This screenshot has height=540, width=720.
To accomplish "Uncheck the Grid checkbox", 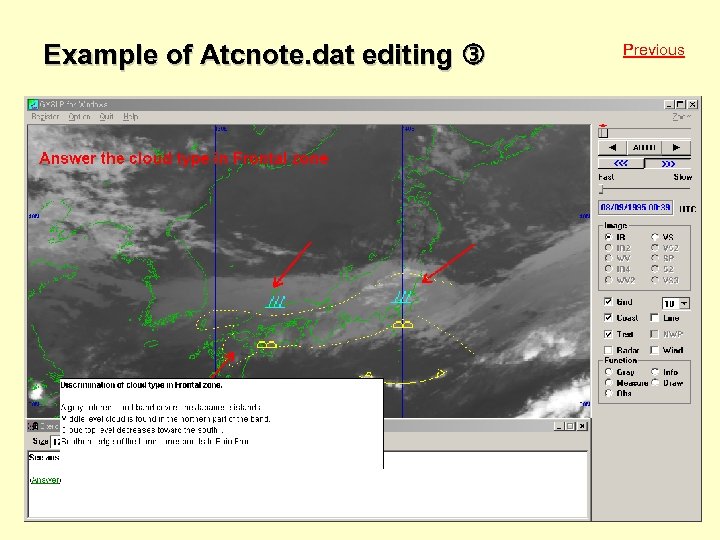I will click(x=608, y=302).
